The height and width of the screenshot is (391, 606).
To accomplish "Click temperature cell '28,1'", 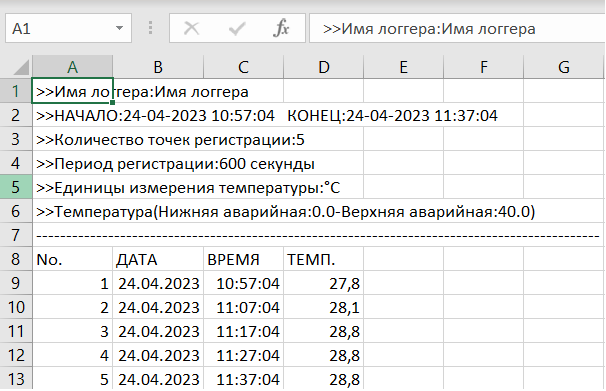I will point(323,307).
